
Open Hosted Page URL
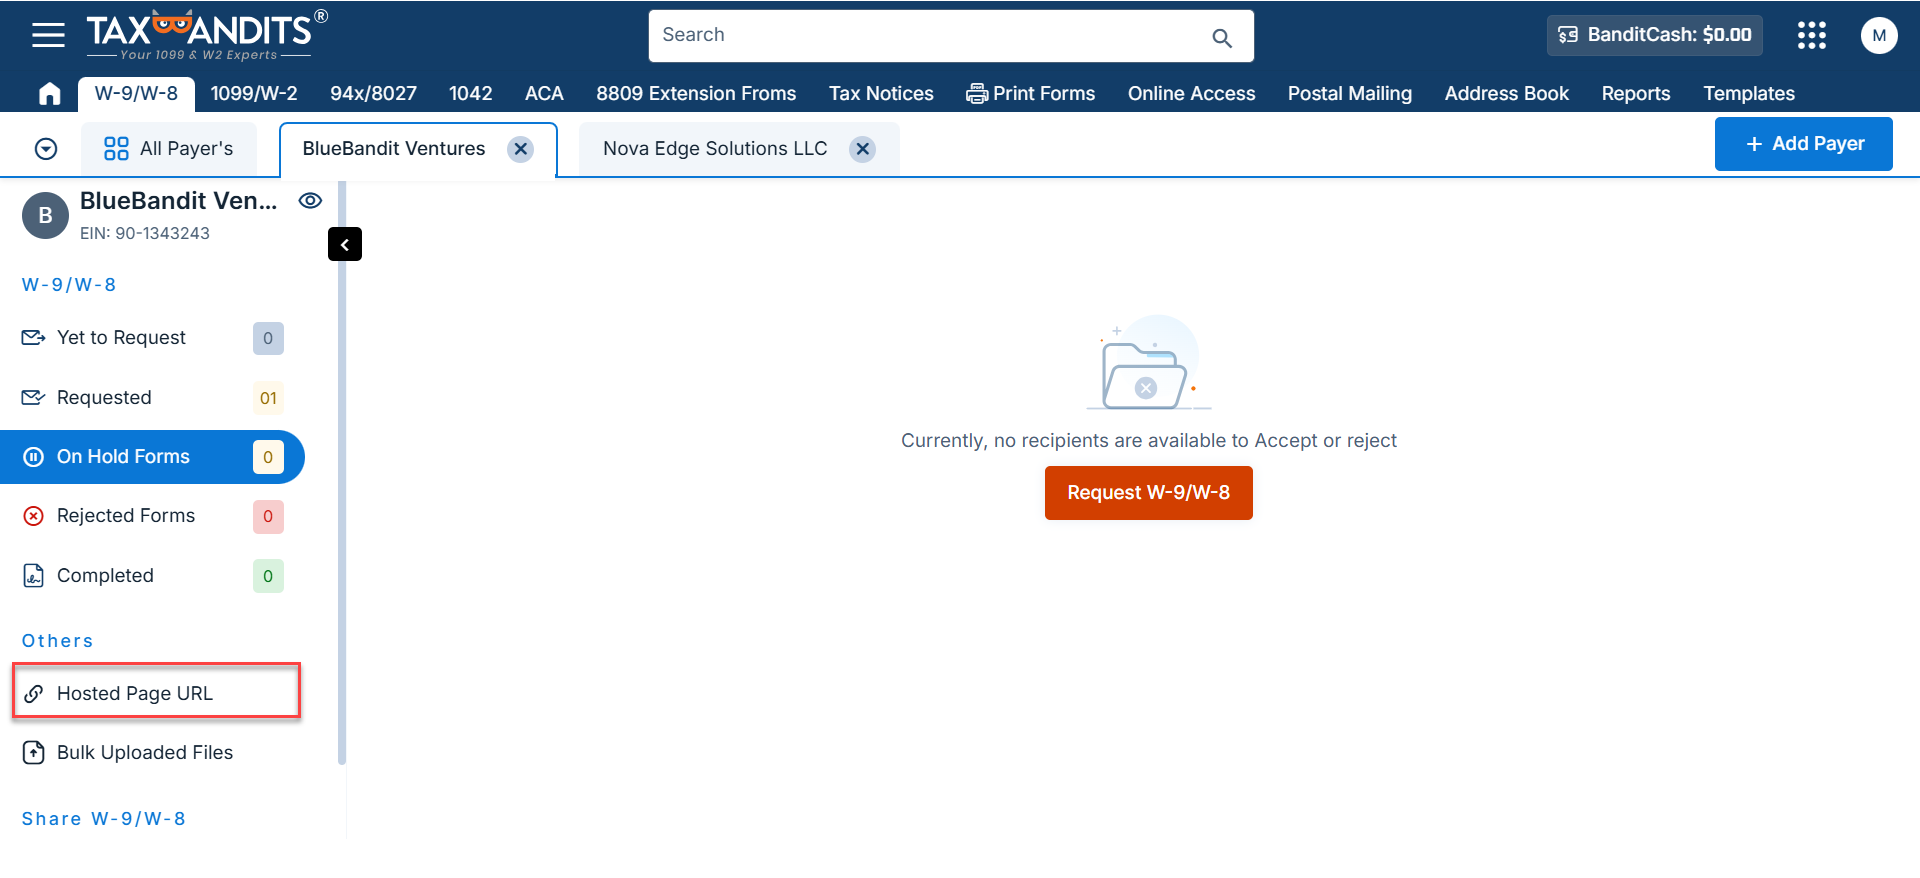pyautogui.click(x=156, y=691)
